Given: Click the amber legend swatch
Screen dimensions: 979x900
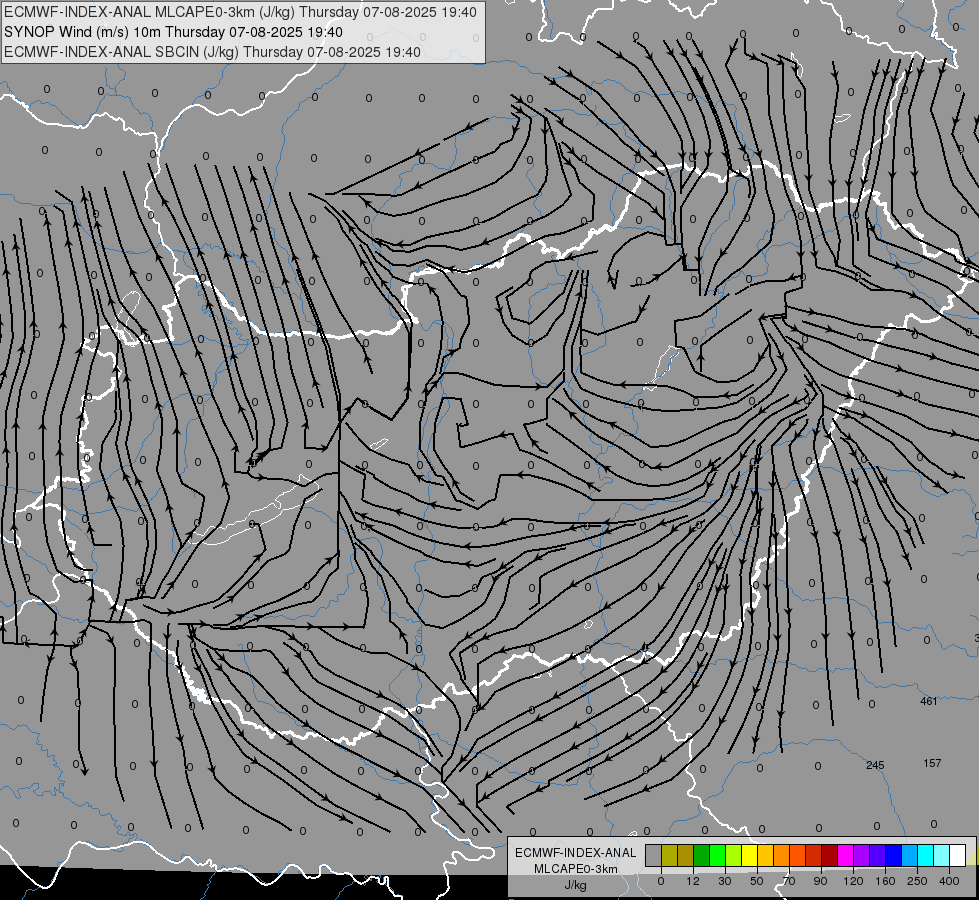Looking at the screenshot, I should click(x=765, y=856).
